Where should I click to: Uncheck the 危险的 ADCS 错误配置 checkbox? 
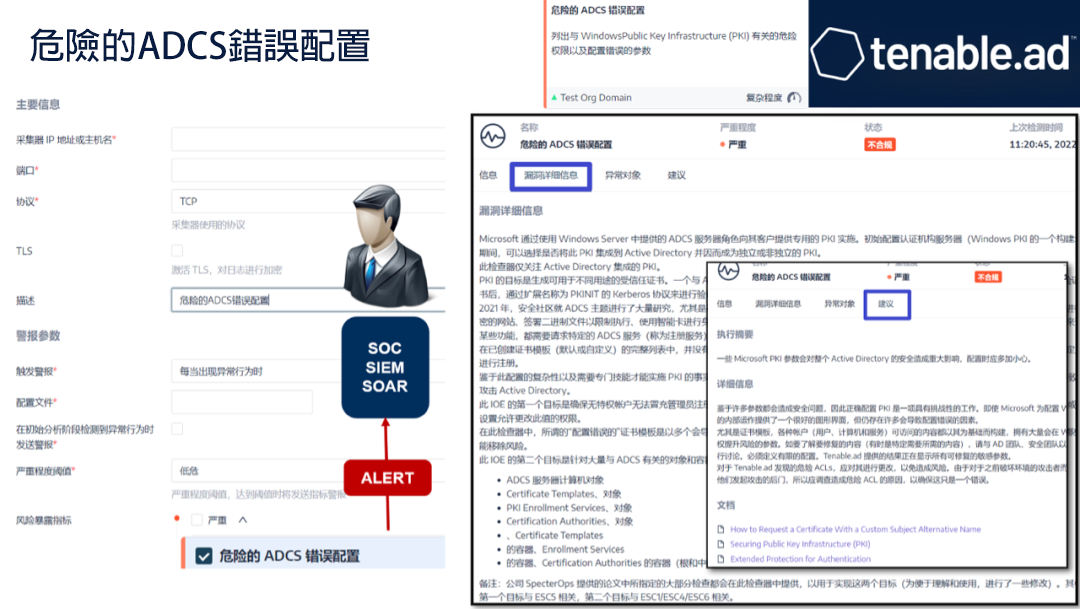click(204, 556)
